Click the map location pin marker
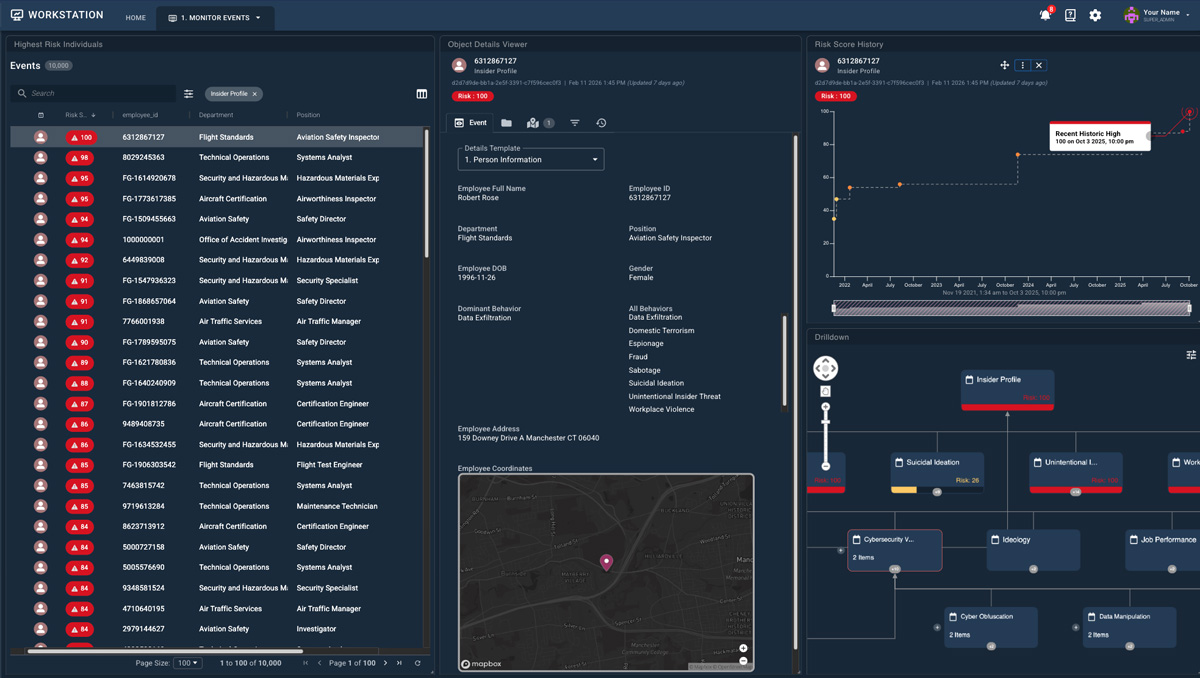1200x678 pixels. pyautogui.click(x=606, y=562)
